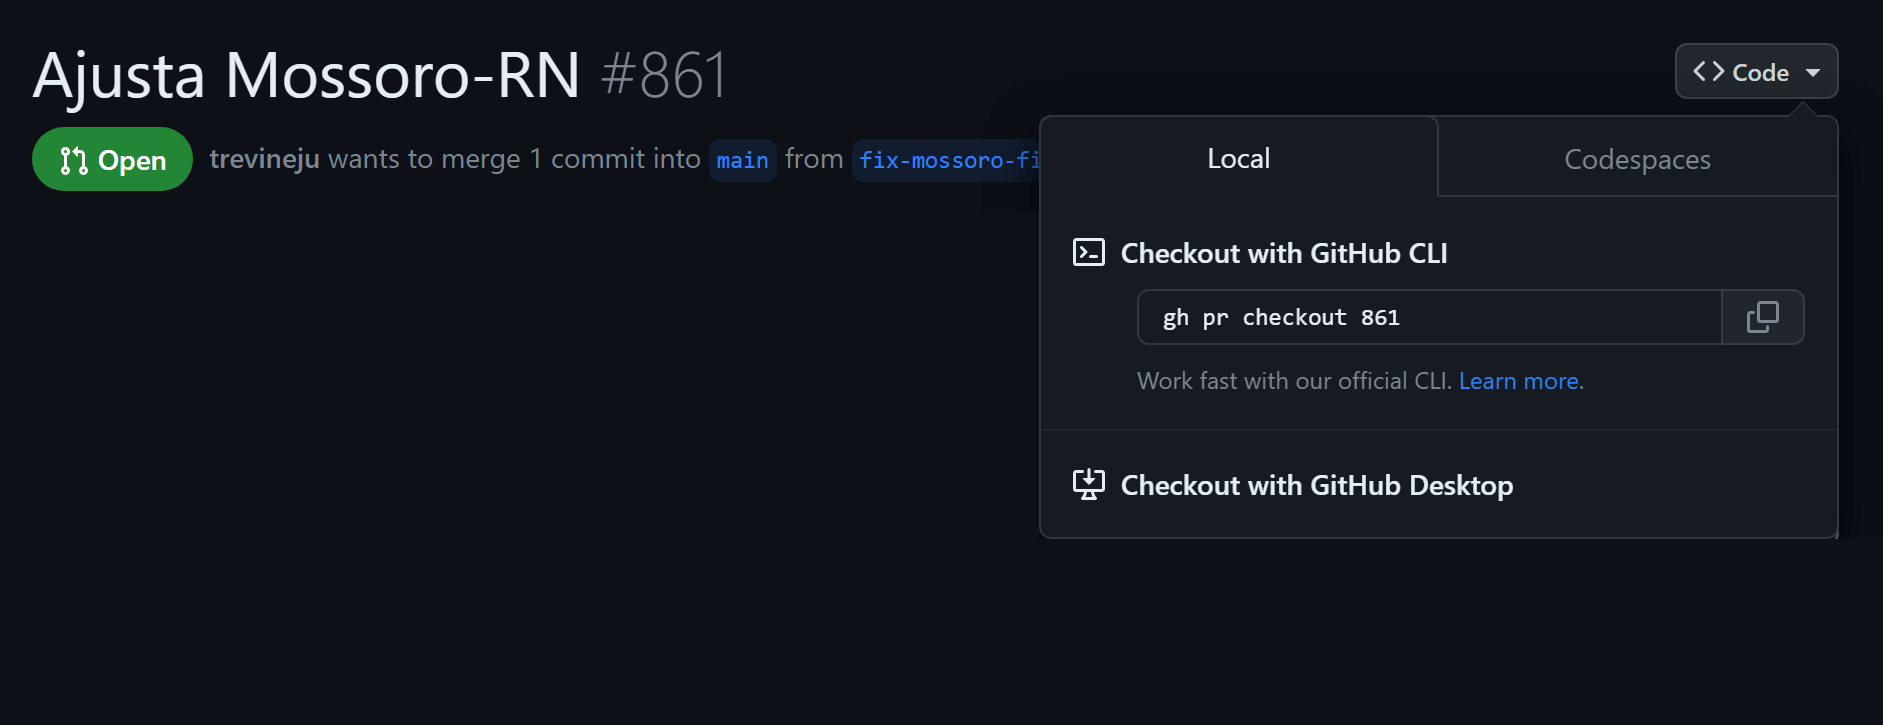Image resolution: width=1883 pixels, height=725 pixels.
Task: Open the main branch link
Action: [742, 160]
